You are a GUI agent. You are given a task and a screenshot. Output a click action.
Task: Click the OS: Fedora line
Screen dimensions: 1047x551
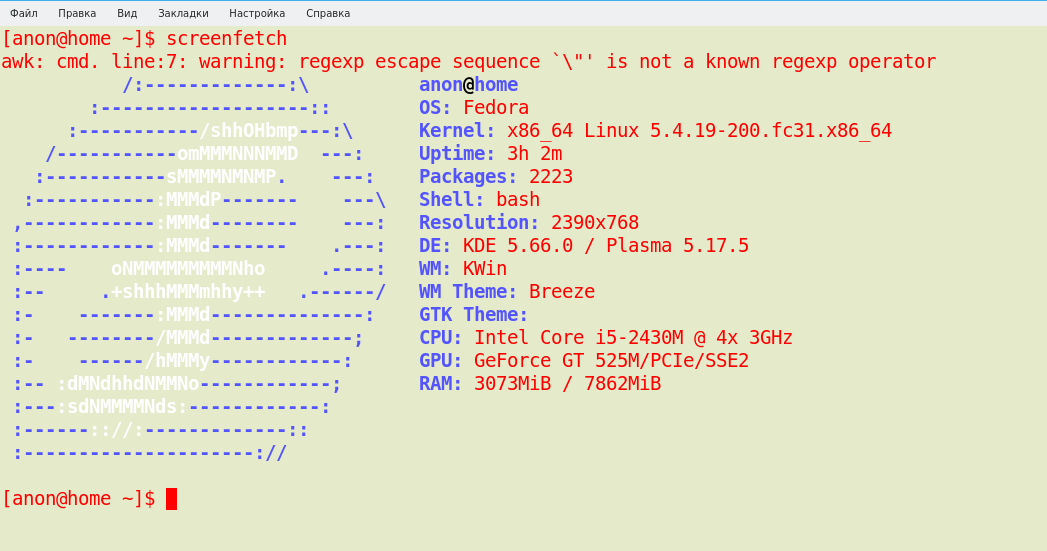[474, 108]
